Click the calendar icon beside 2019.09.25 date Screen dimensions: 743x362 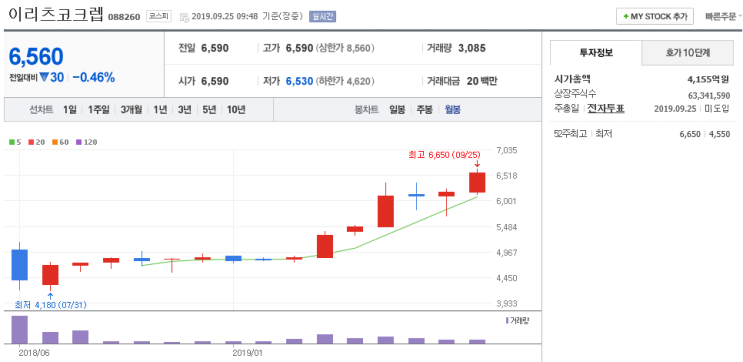tap(184, 17)
